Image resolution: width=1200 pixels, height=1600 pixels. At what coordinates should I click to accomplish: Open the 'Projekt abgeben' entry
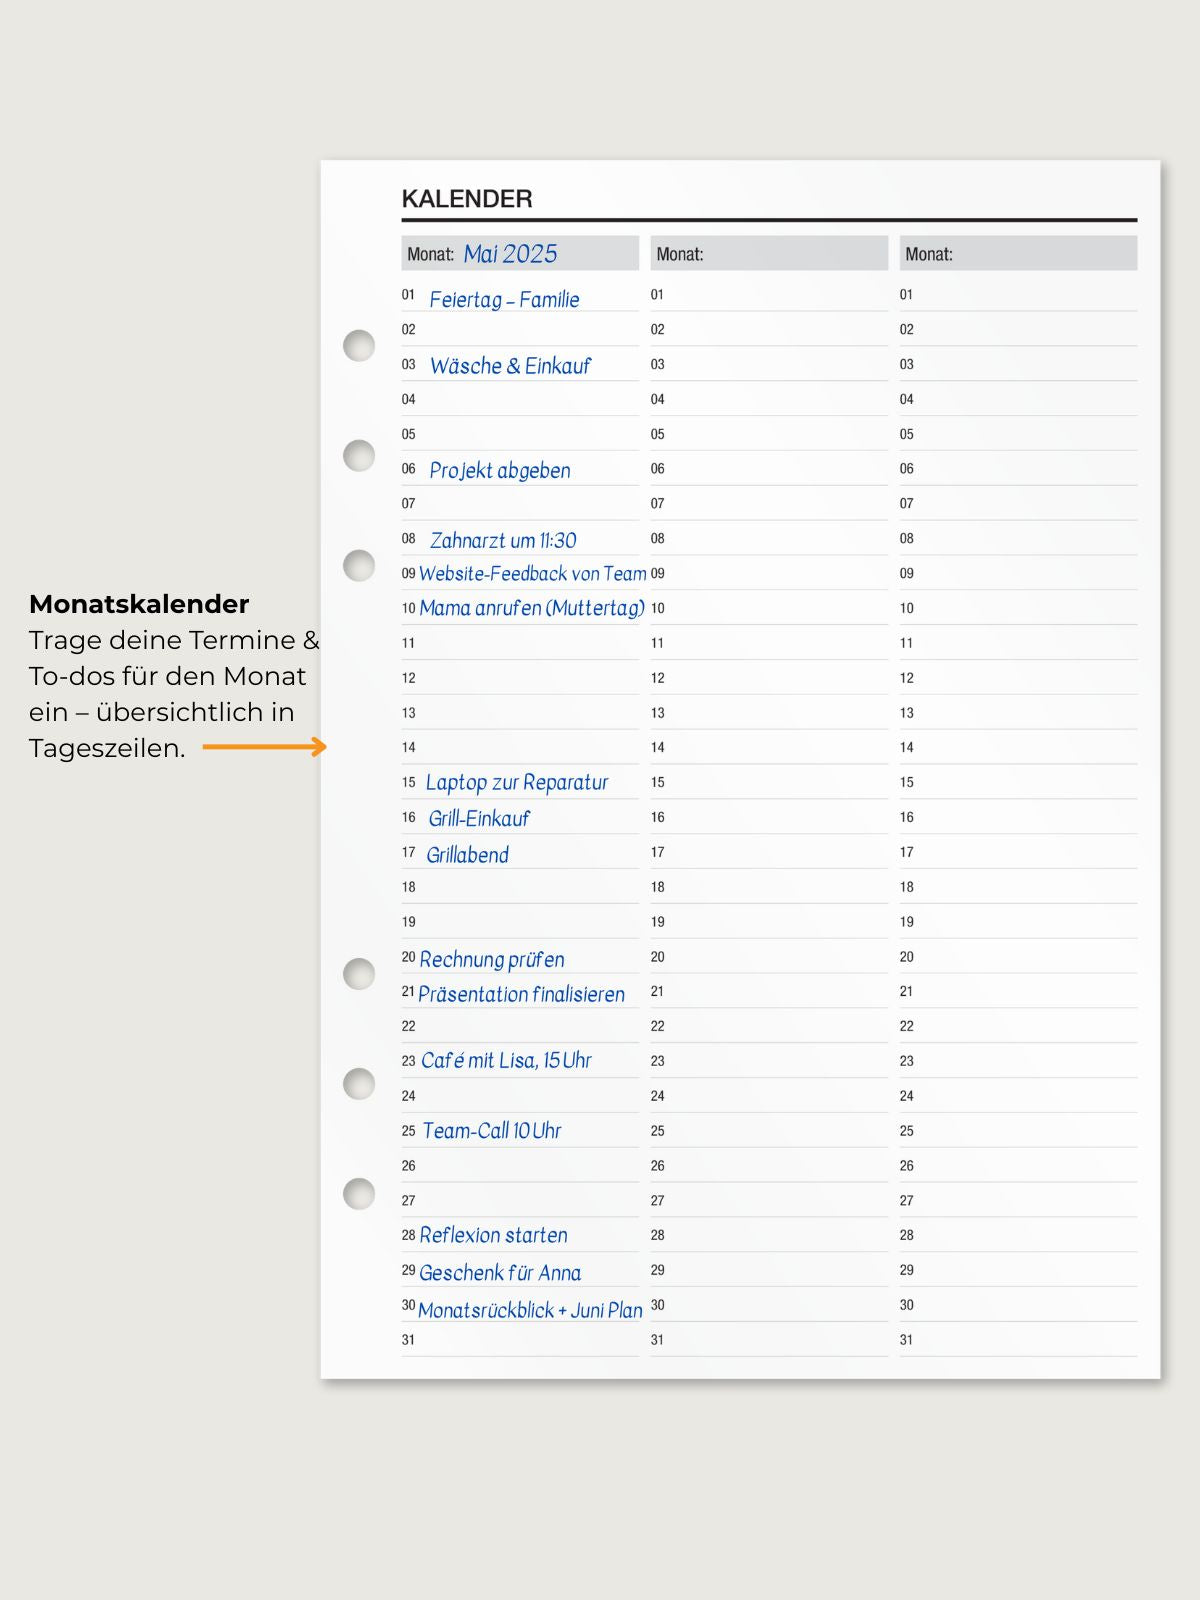pyautogui.click(x=500, y=470)
